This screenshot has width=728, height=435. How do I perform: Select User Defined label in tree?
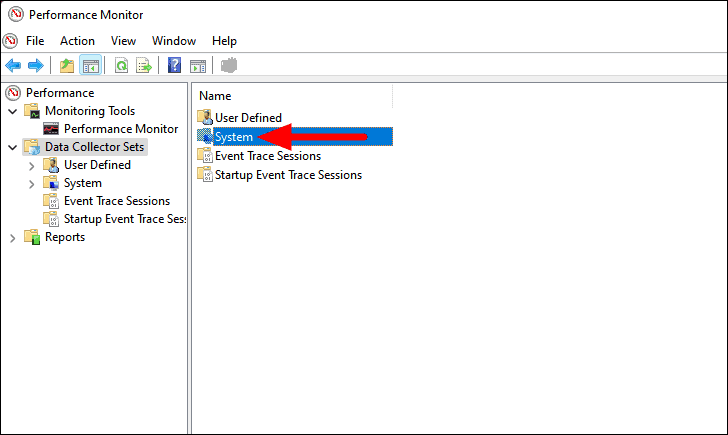coord(98,165)
